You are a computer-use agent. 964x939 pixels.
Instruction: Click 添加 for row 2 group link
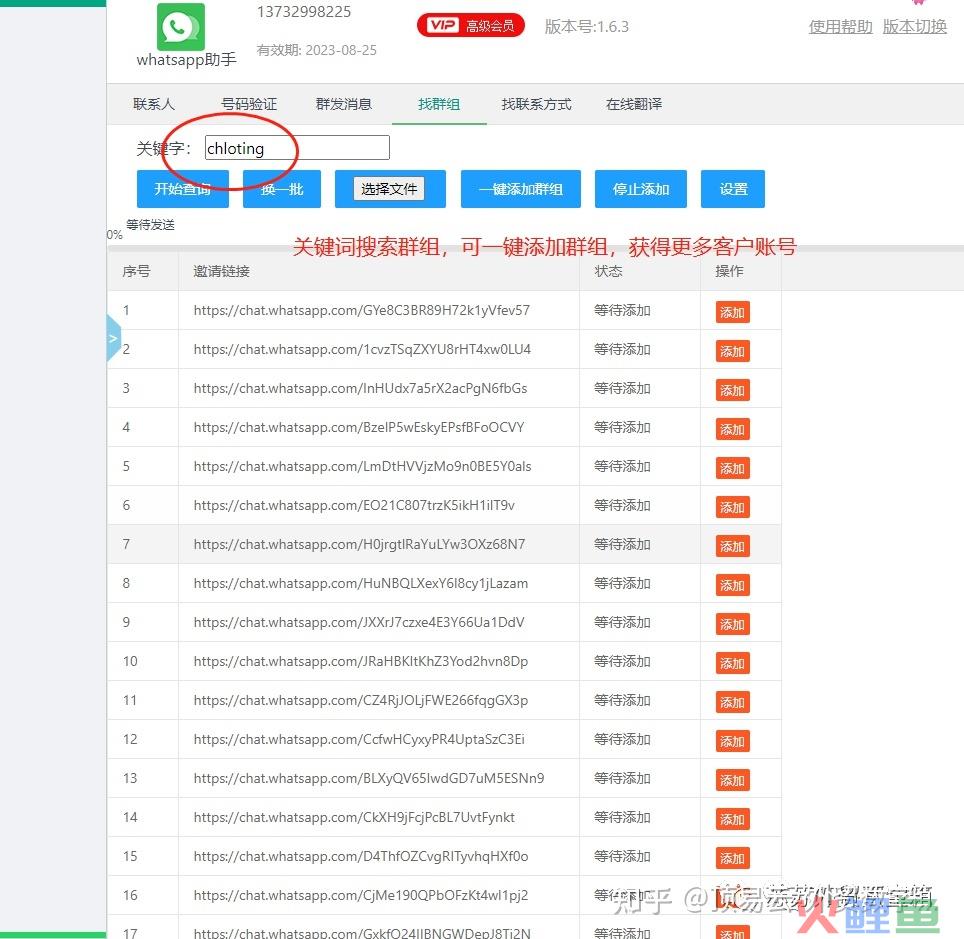tap(732, 351)
